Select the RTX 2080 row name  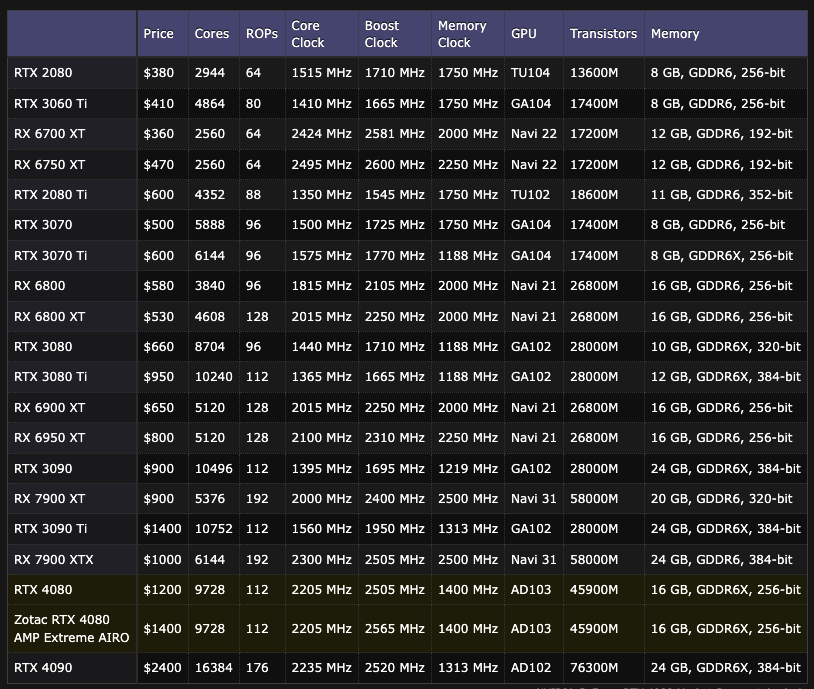click(43, 73)
